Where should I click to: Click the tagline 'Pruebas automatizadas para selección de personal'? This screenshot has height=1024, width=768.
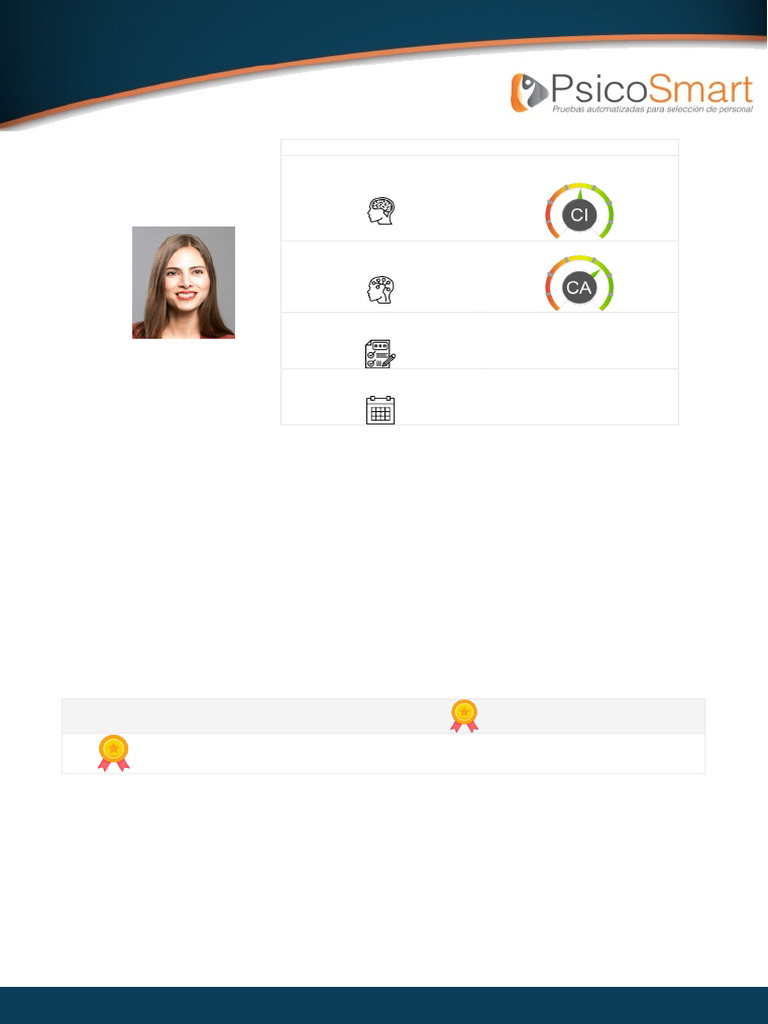652,110
